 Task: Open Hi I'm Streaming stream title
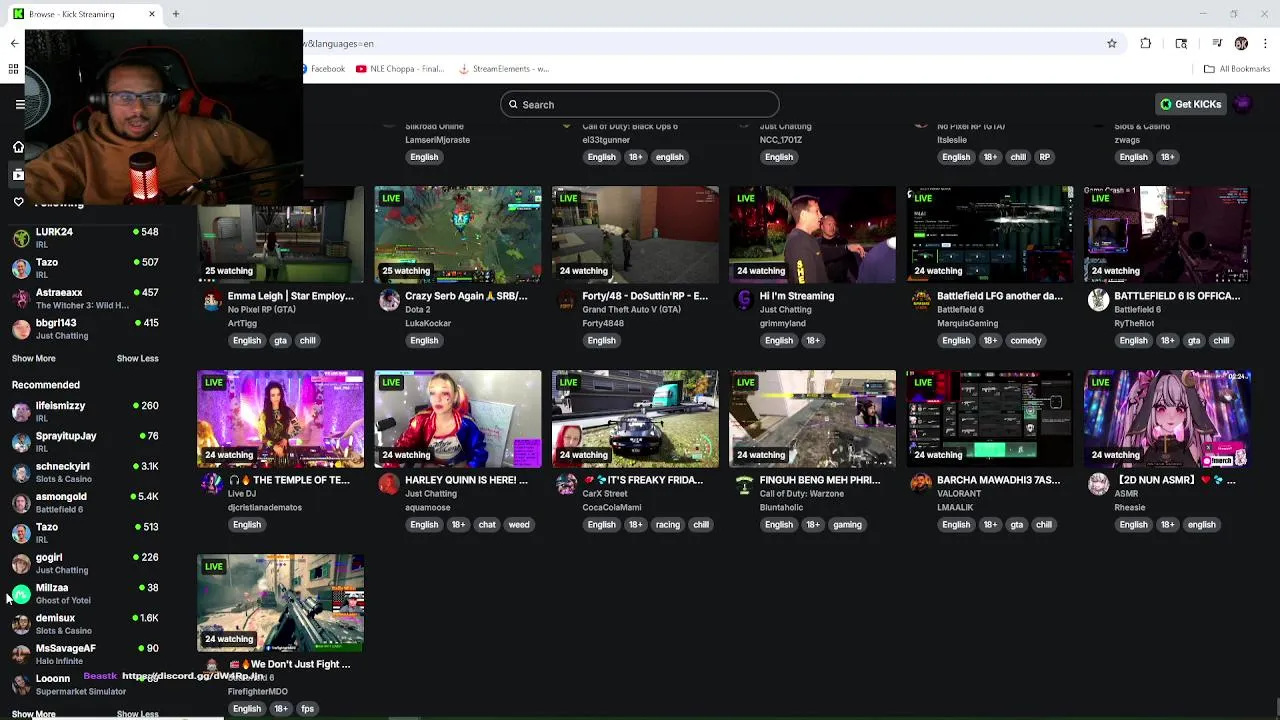[797, 296]
